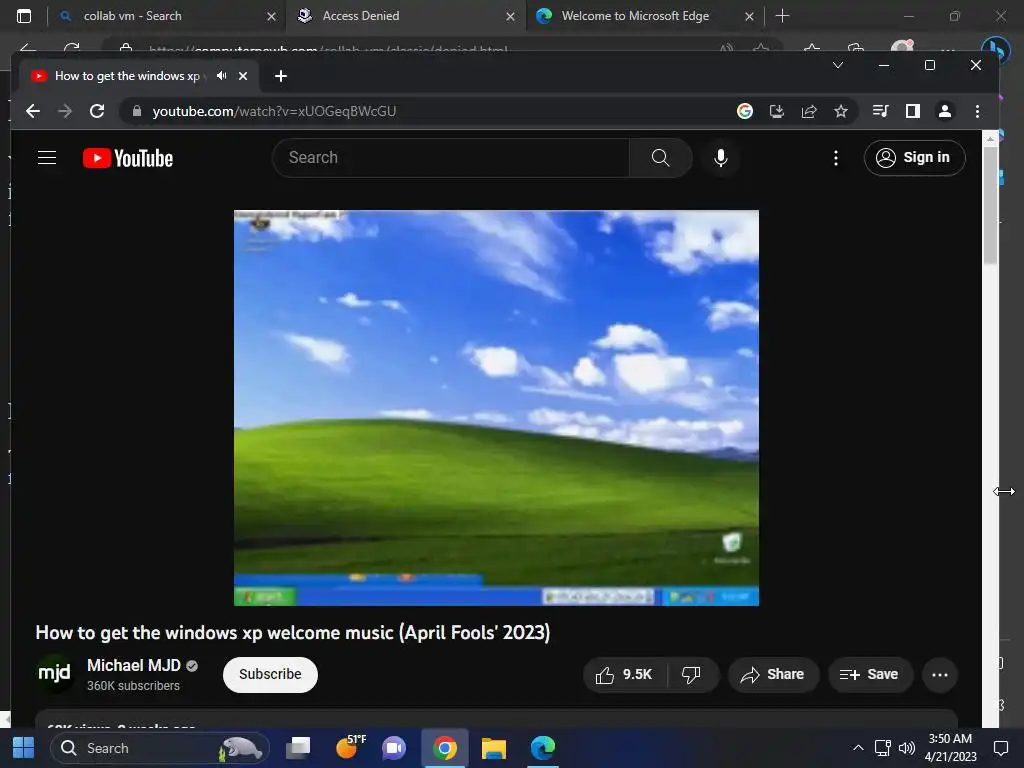
Task: Dislike the video
Action: [691, 674]
